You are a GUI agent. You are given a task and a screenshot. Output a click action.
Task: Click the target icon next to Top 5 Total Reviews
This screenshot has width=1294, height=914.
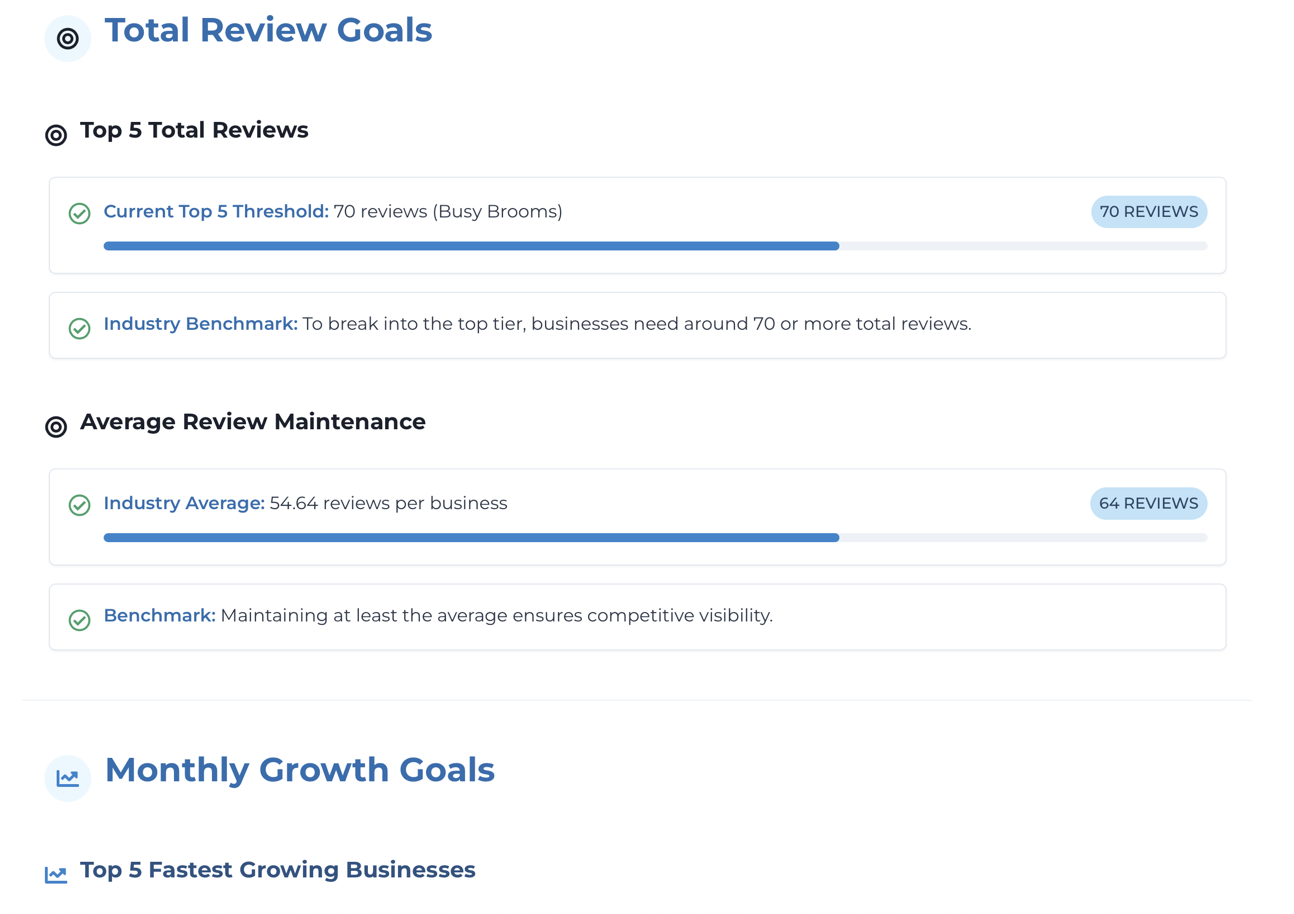coord(56,135)
